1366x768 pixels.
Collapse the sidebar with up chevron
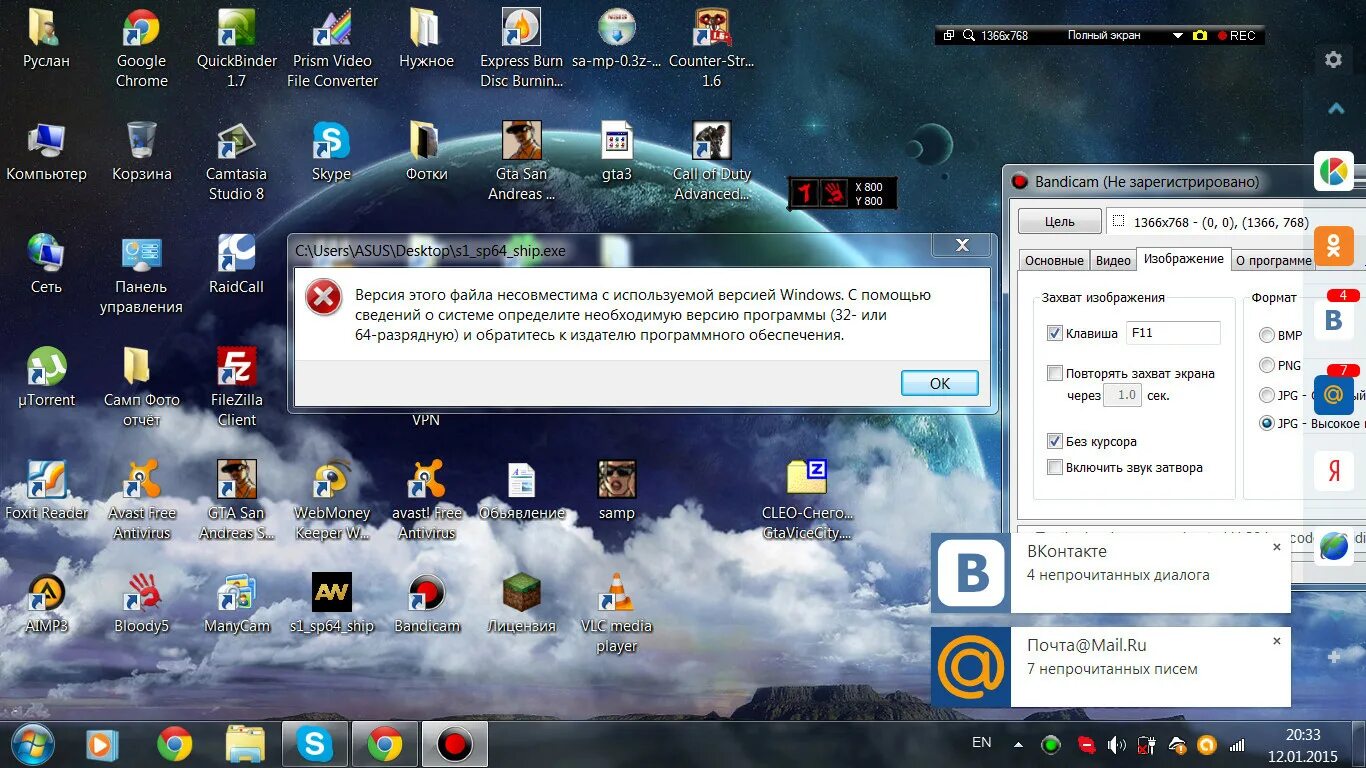(1334, 108)
